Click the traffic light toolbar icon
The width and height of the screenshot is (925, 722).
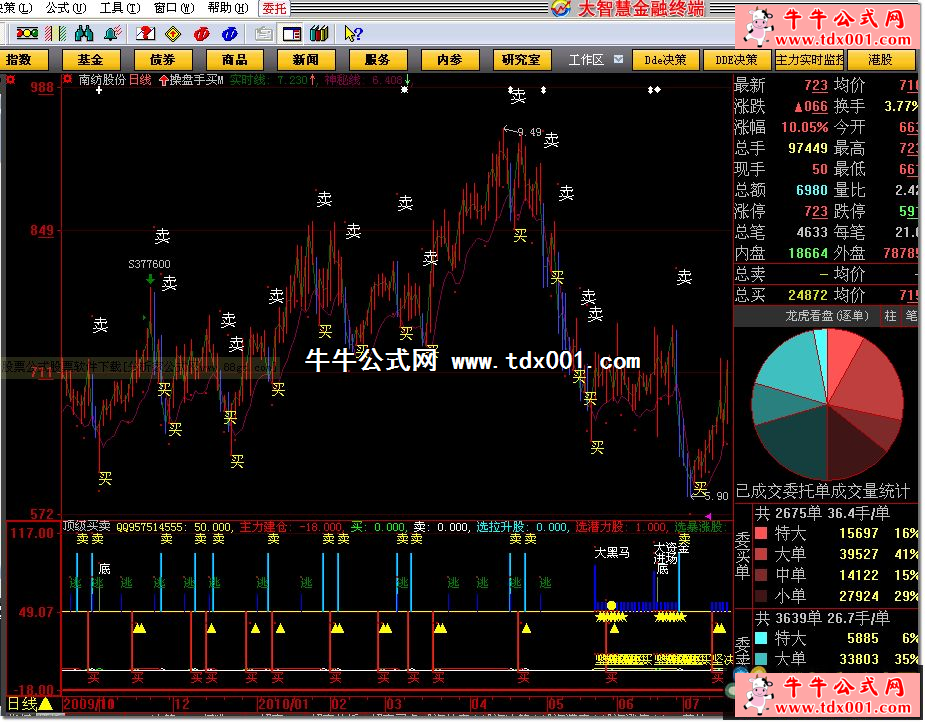tap(27, 34)
